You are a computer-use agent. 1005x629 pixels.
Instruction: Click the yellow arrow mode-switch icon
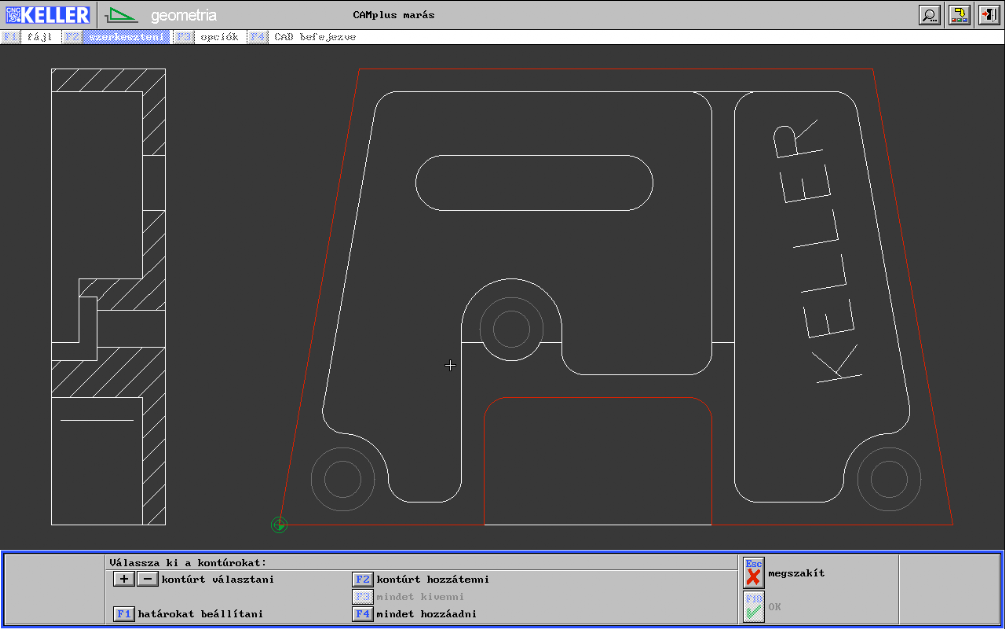point(959,15)
